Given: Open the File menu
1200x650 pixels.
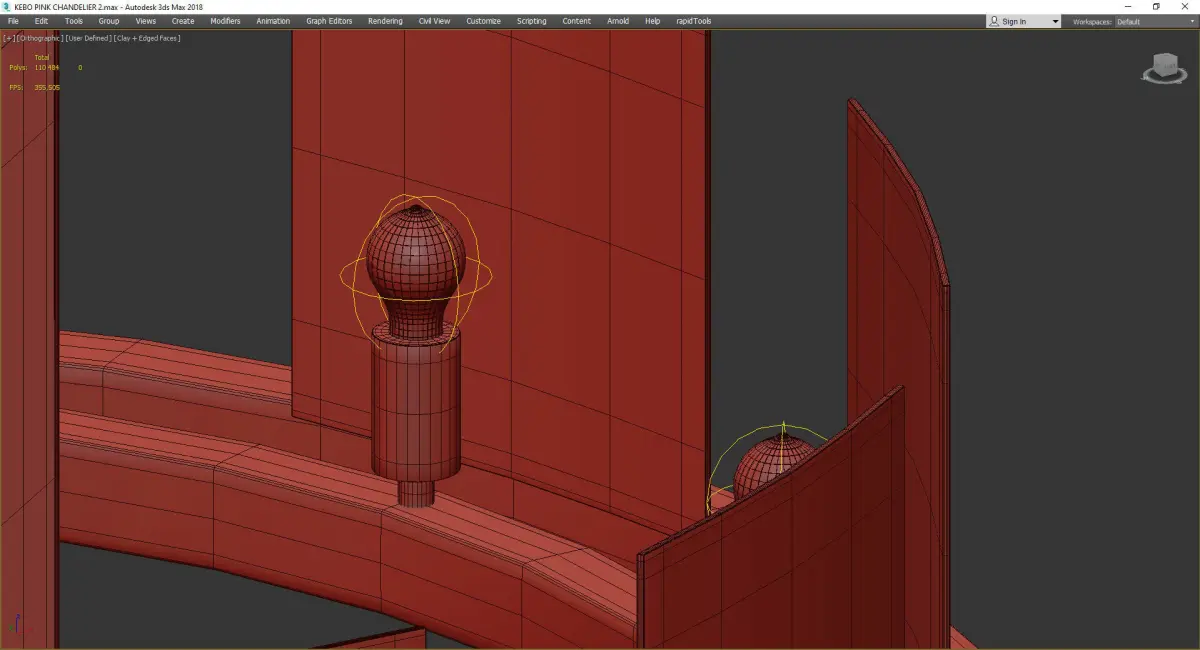Looking at the screenshot, I should click(x=13, y=21).
